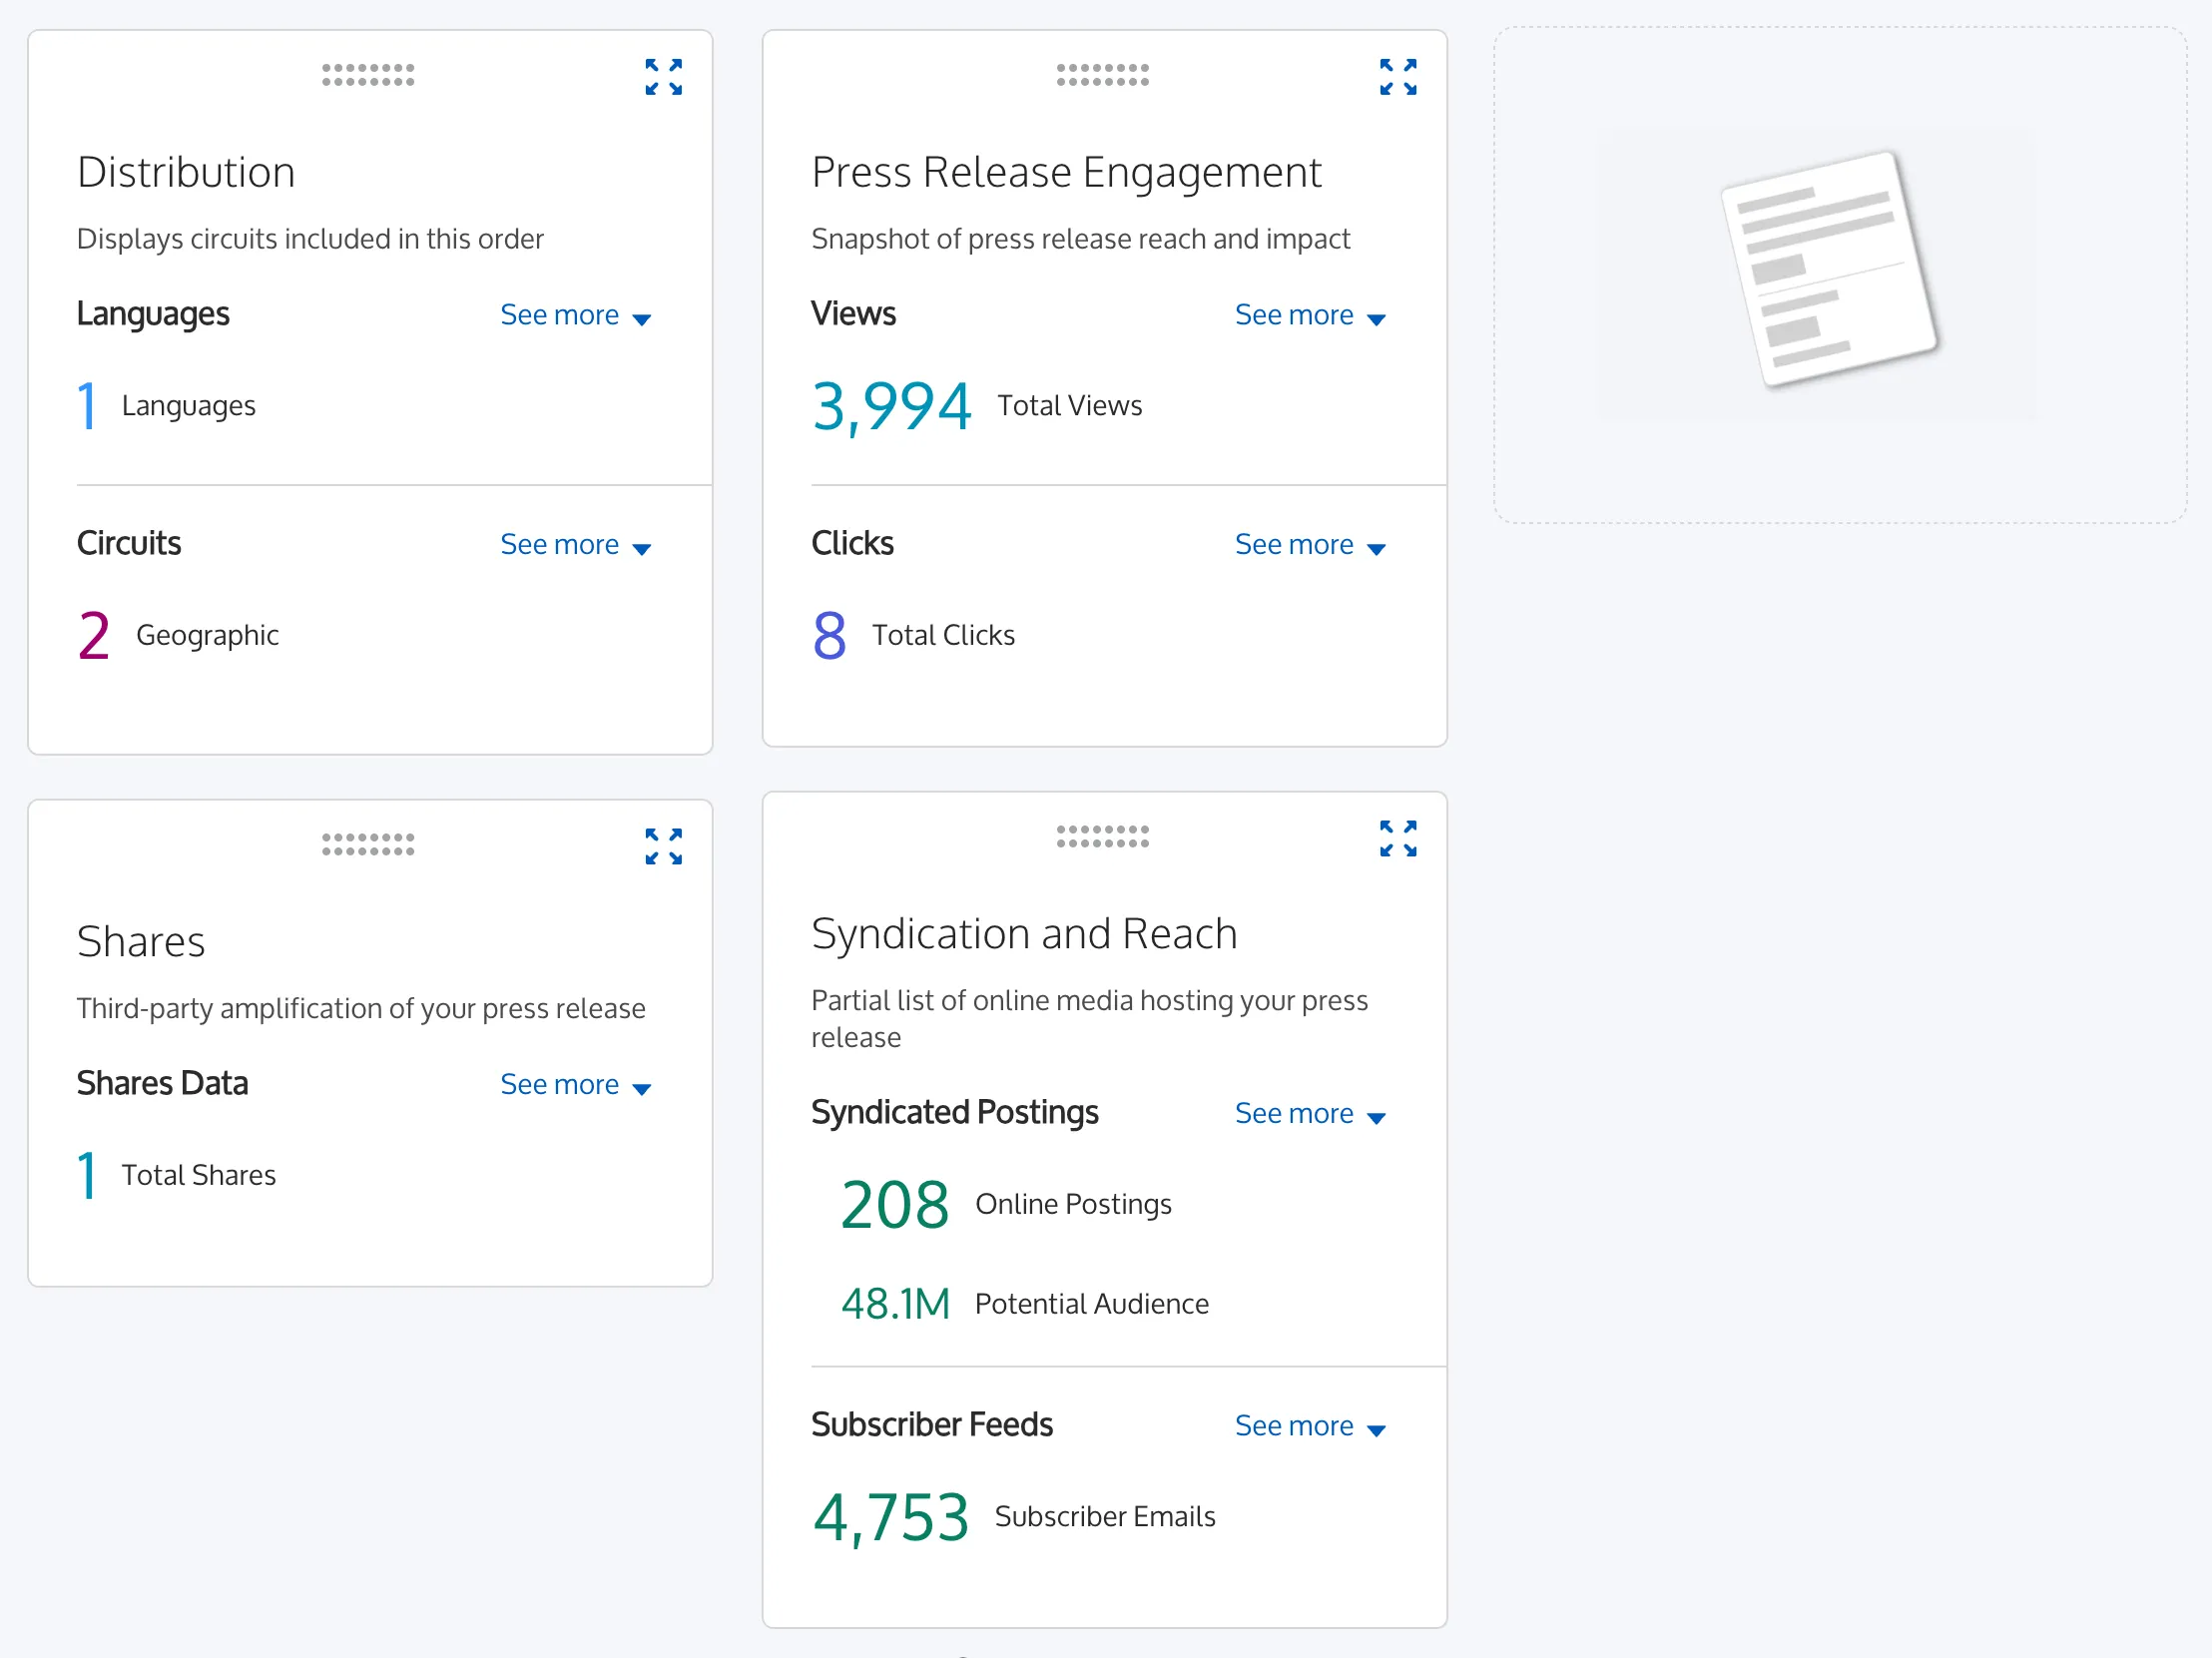This screenshot has height=1658, width=2212.
Task: Expand the Syndication and Reach card
Action: pyautogui.click(x=1397, y=838)
